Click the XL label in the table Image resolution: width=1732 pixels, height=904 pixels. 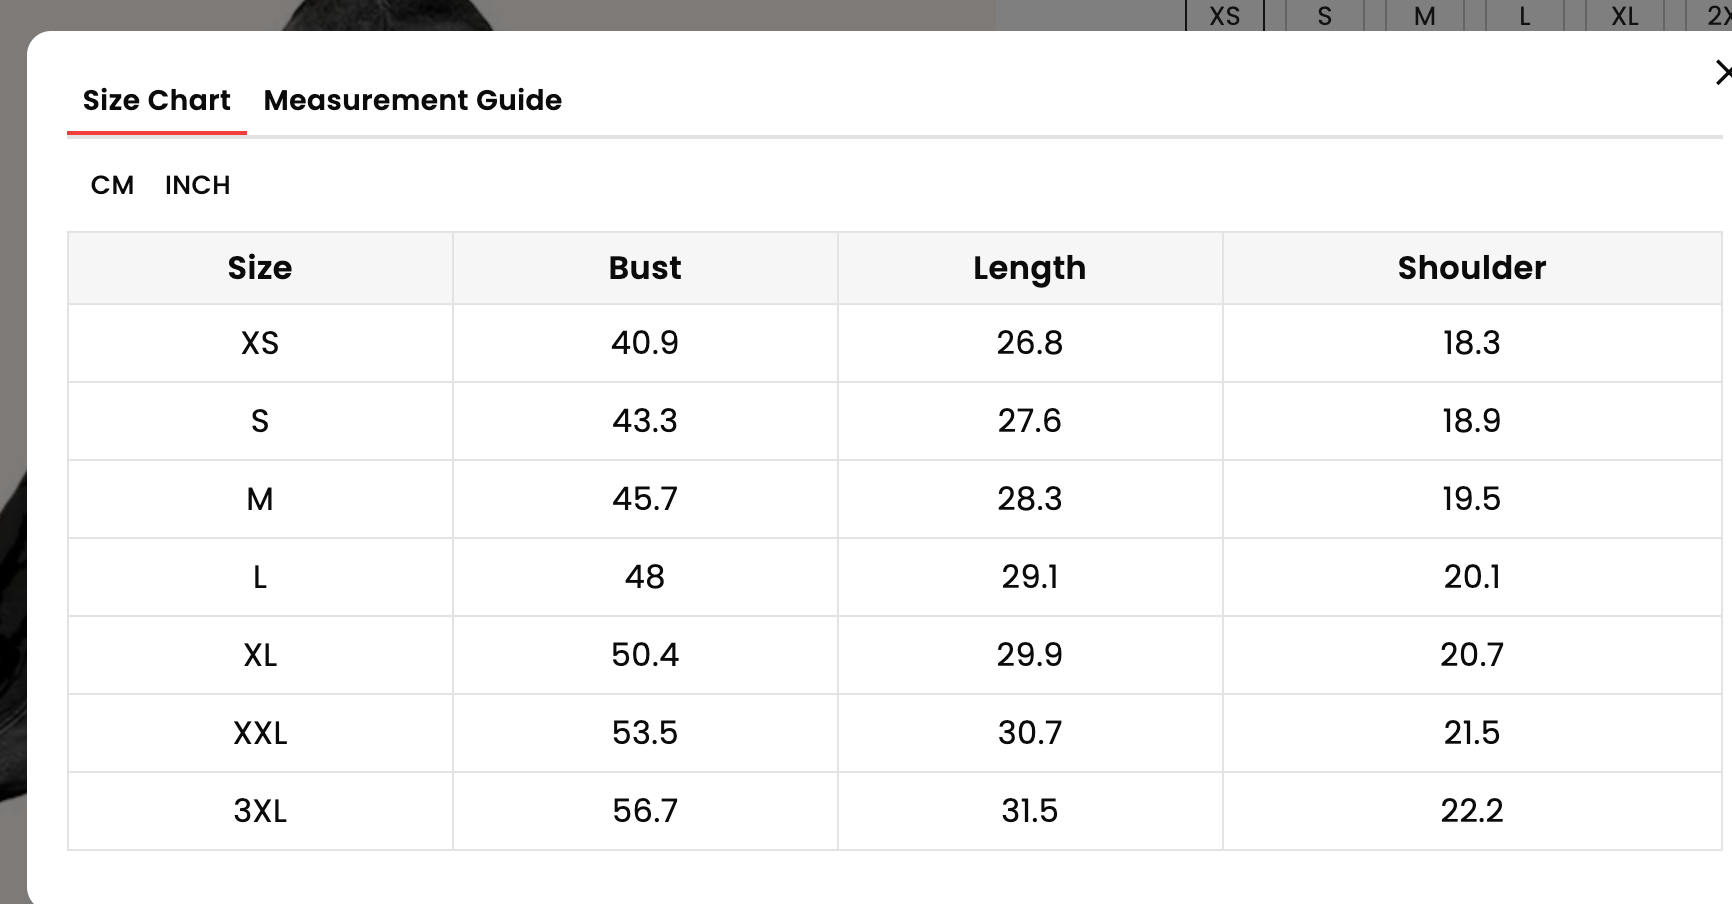(260, 655)
